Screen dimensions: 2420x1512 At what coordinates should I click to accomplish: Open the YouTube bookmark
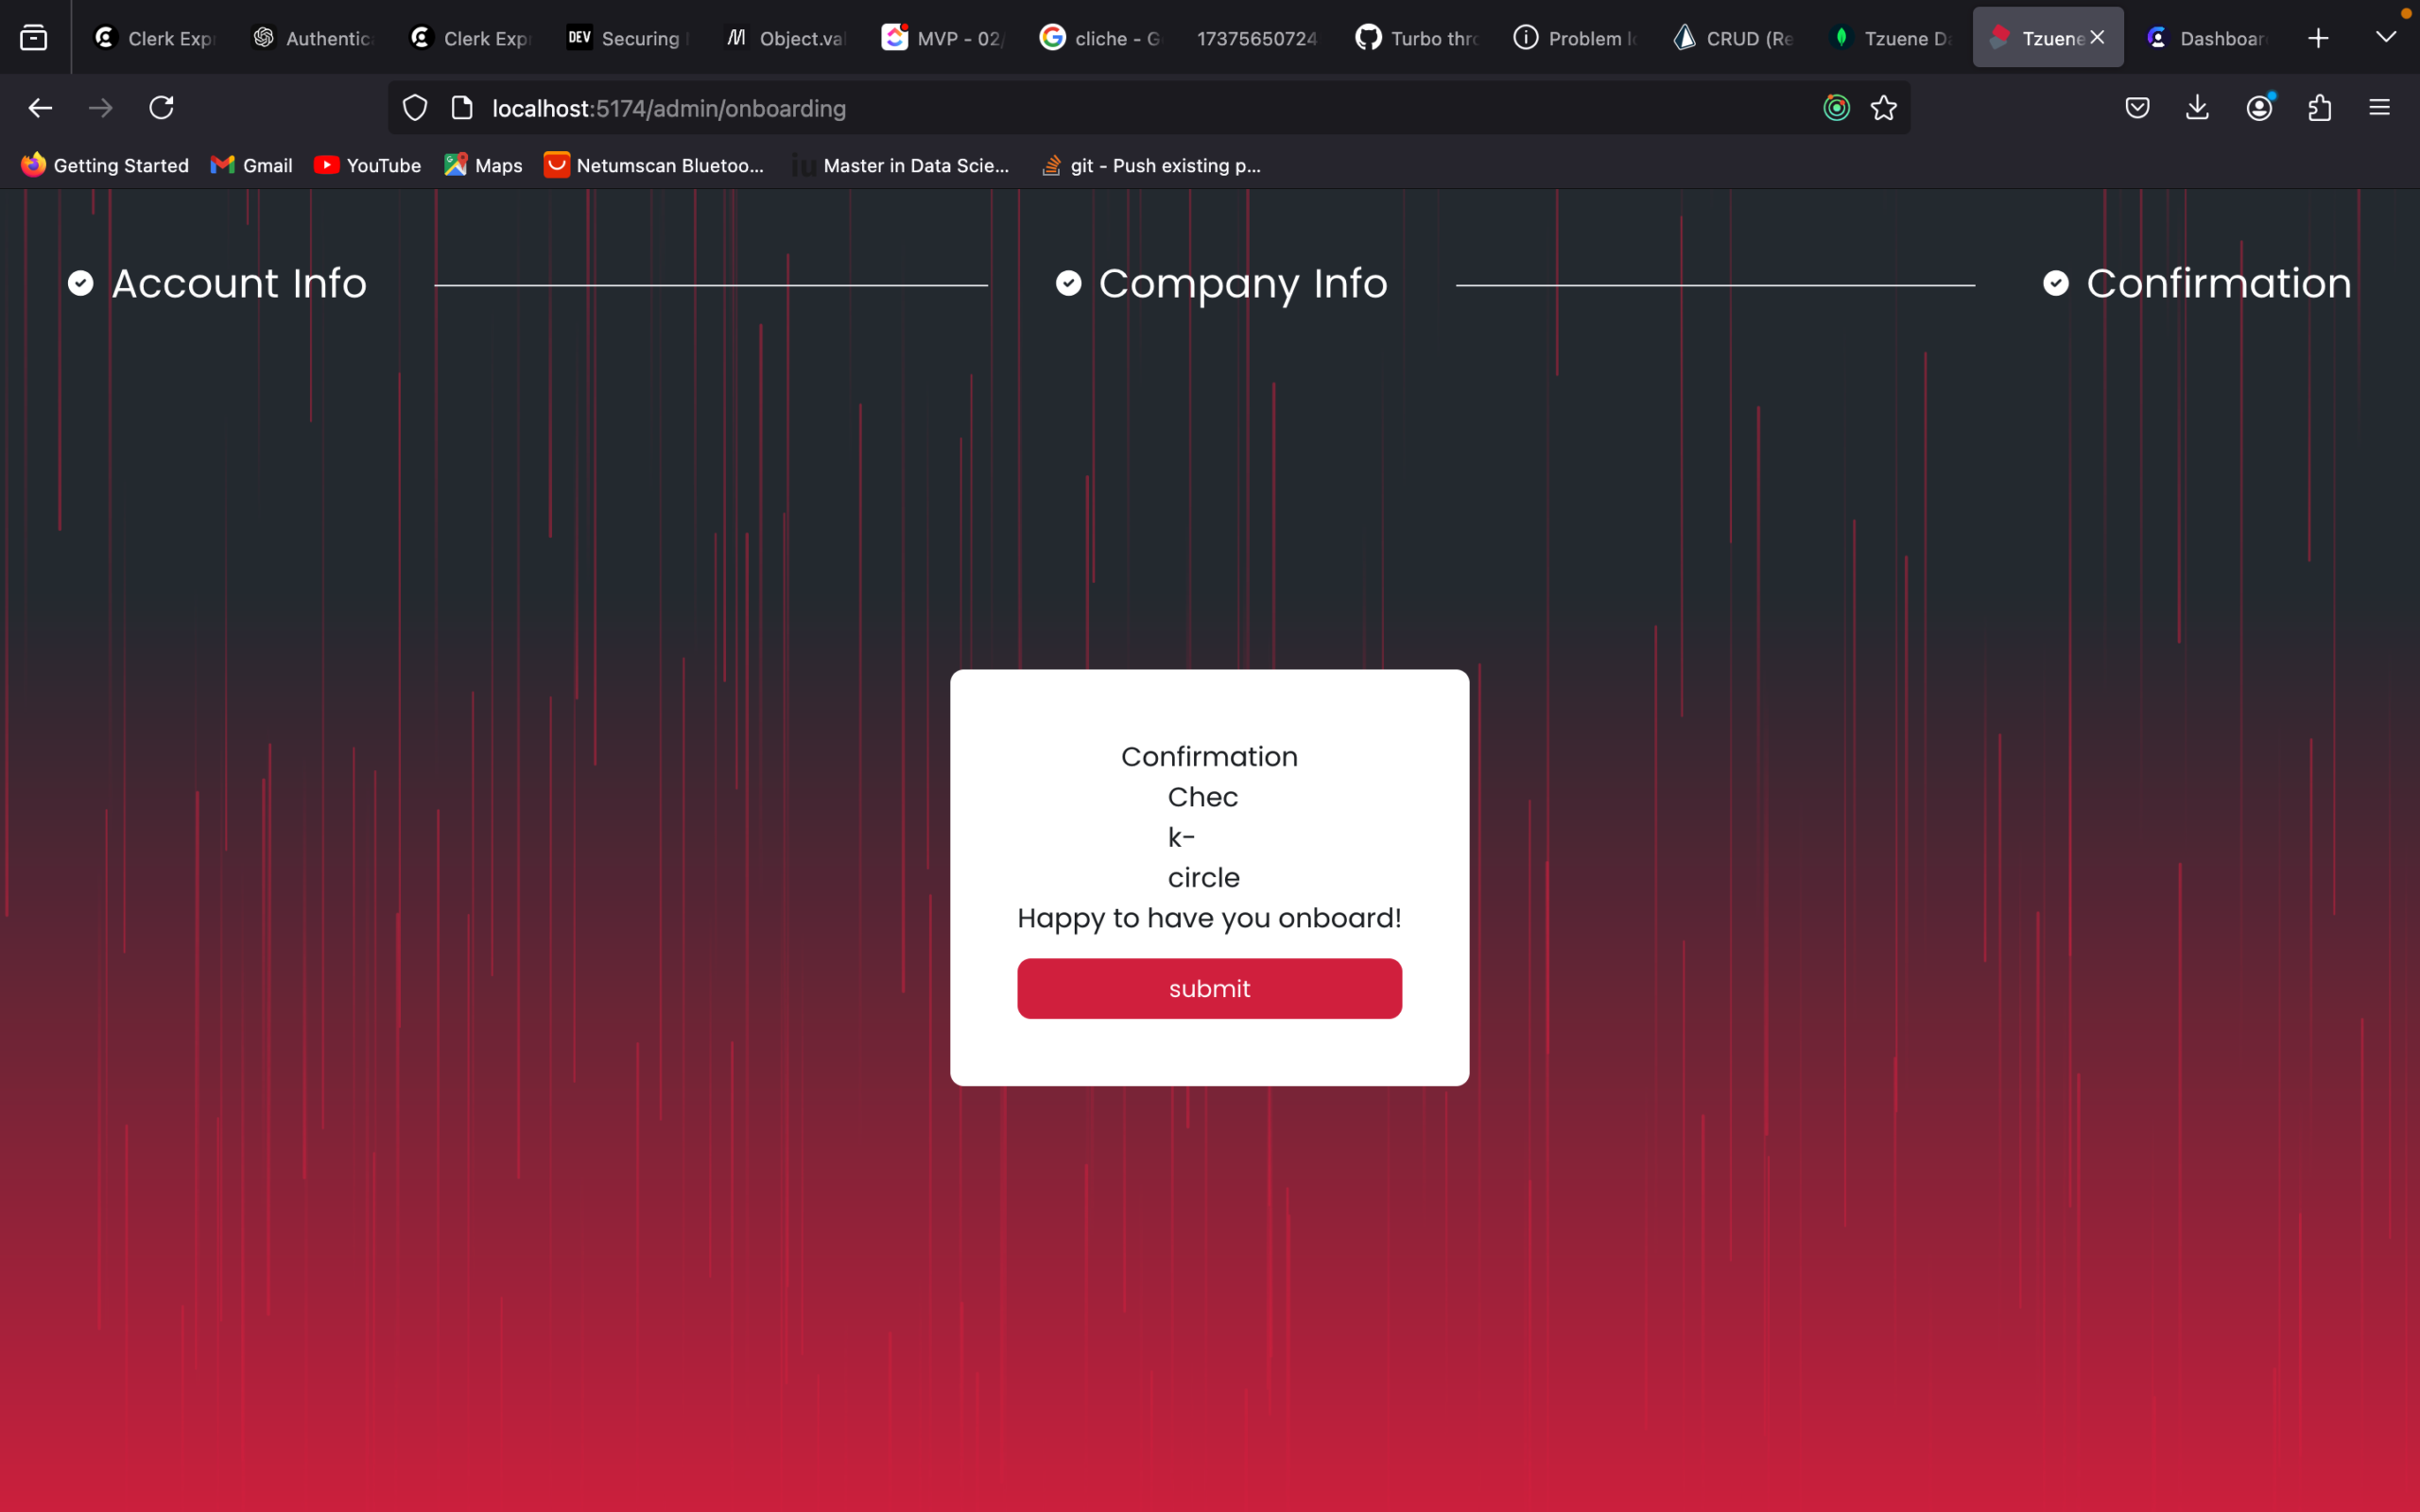[367, 166]
